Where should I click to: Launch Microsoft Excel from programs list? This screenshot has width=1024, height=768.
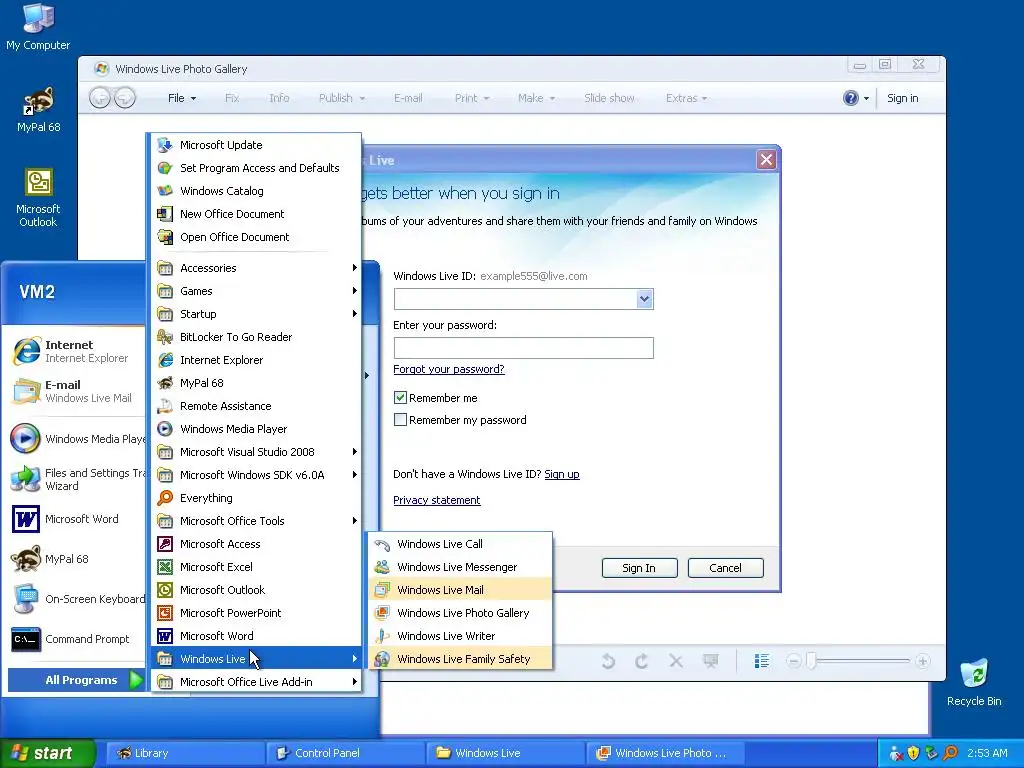(256, 567)
